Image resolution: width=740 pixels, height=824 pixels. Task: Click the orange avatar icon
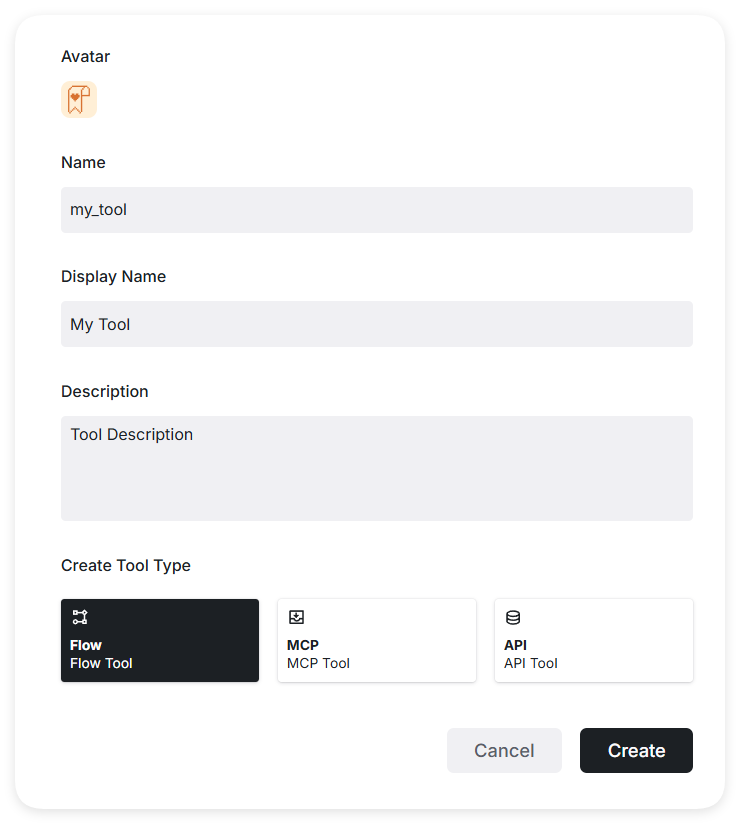click(79, 100)
